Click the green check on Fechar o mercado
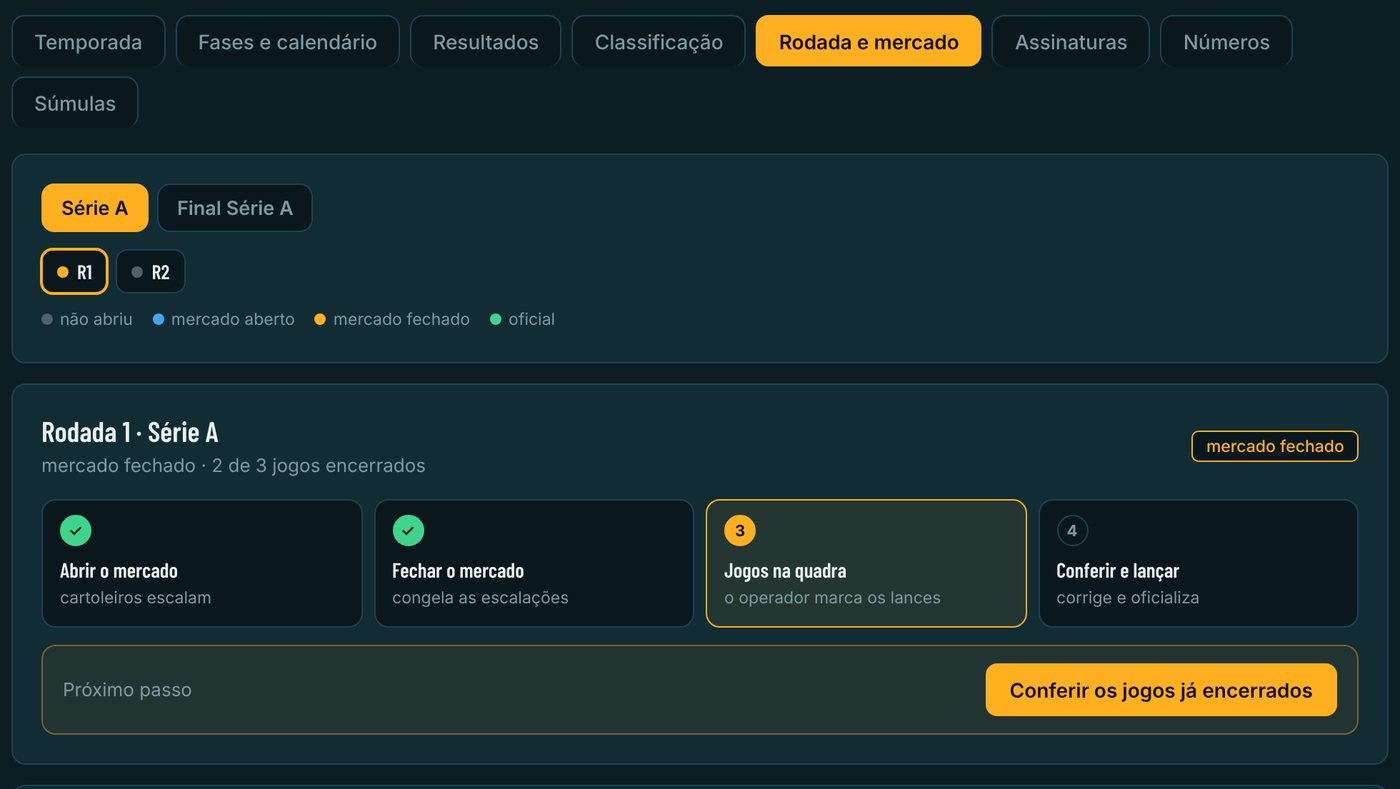The image size is (1400, 789). [408, 531]
